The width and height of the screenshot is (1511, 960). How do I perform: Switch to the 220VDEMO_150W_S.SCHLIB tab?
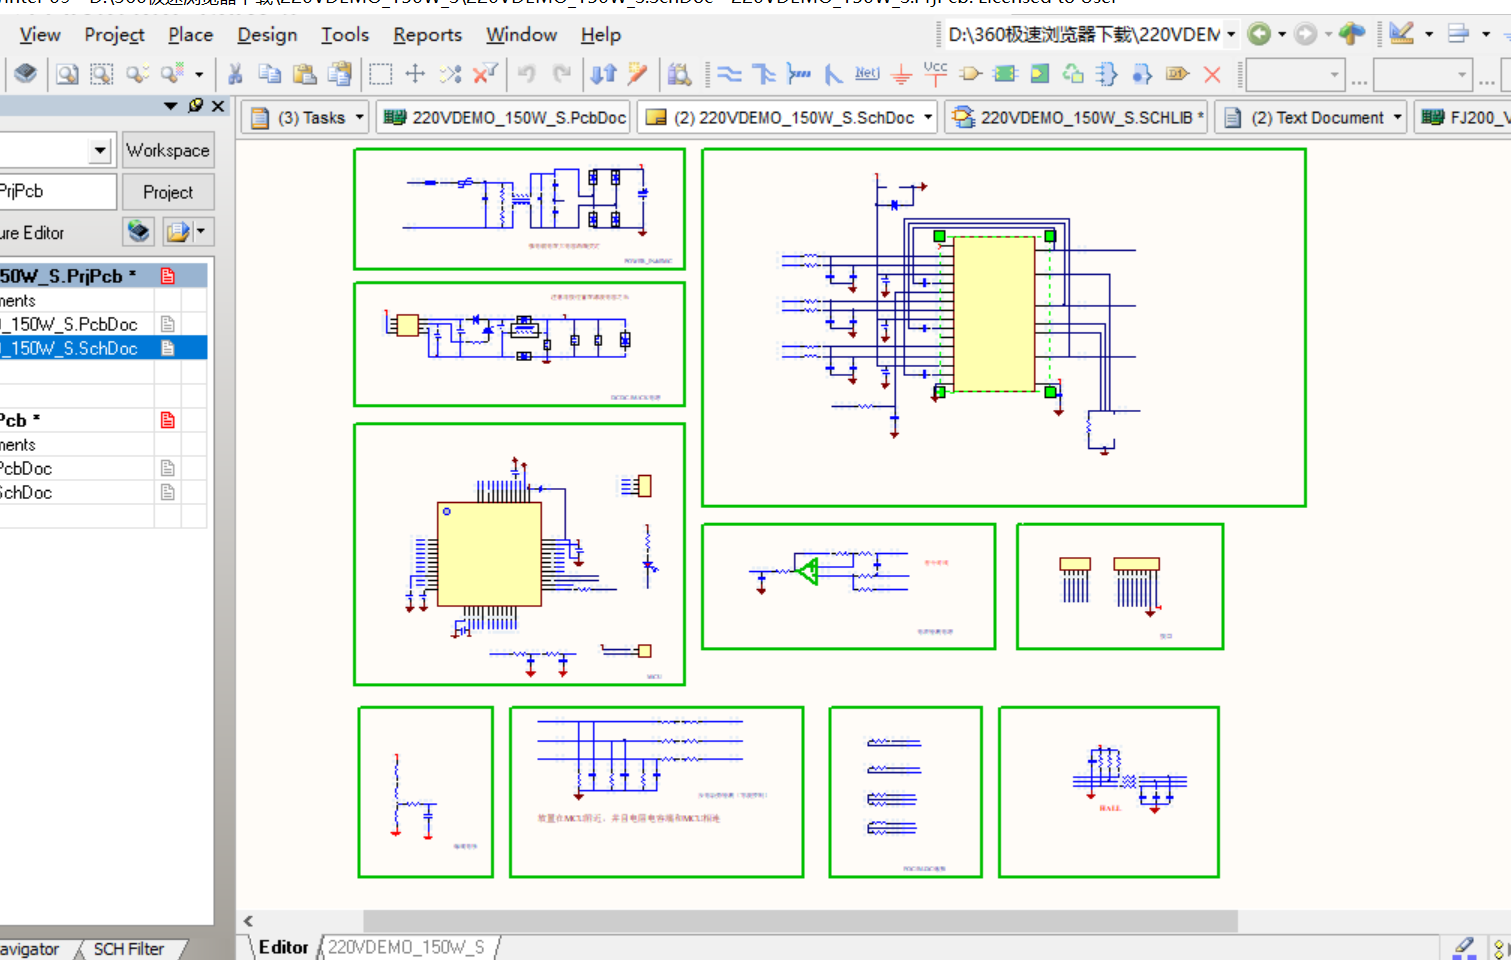1077,117
